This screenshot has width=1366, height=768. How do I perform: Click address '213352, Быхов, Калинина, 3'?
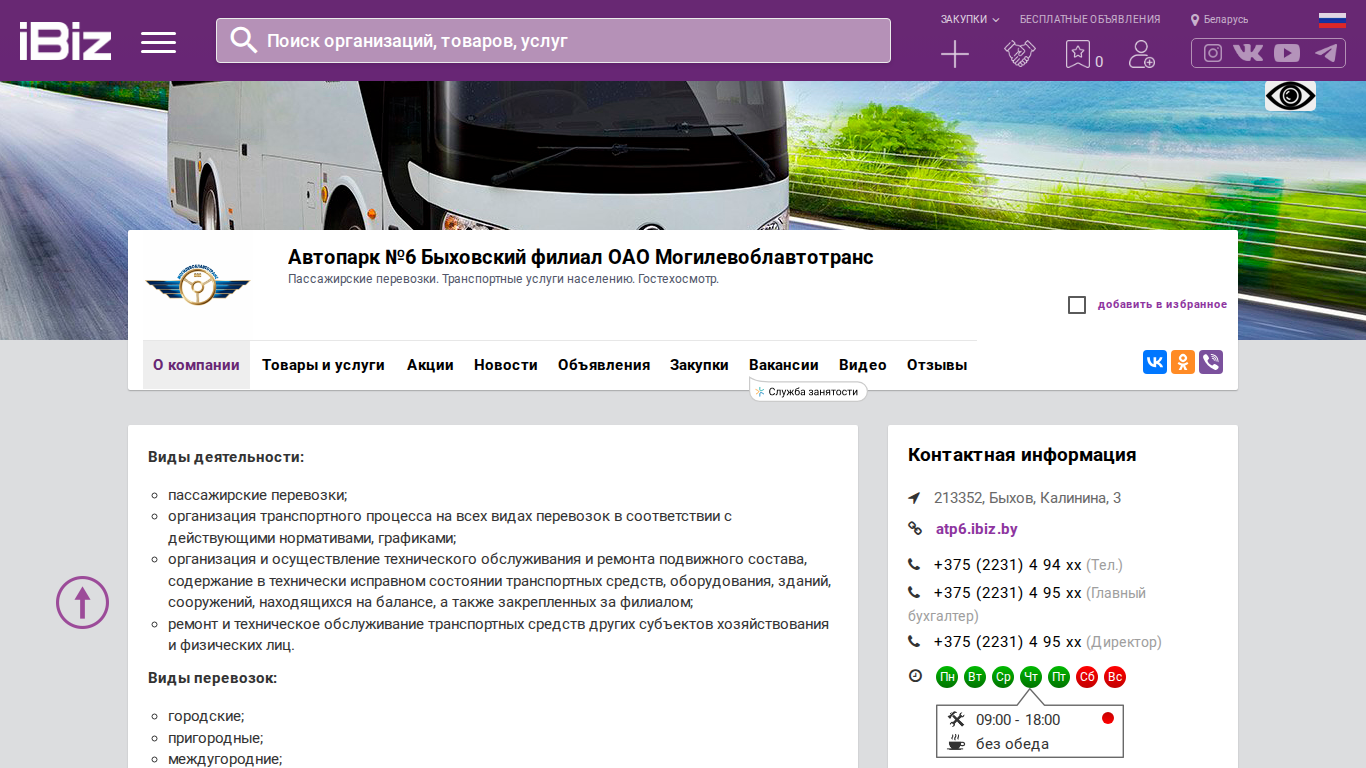pos(1028,498)
